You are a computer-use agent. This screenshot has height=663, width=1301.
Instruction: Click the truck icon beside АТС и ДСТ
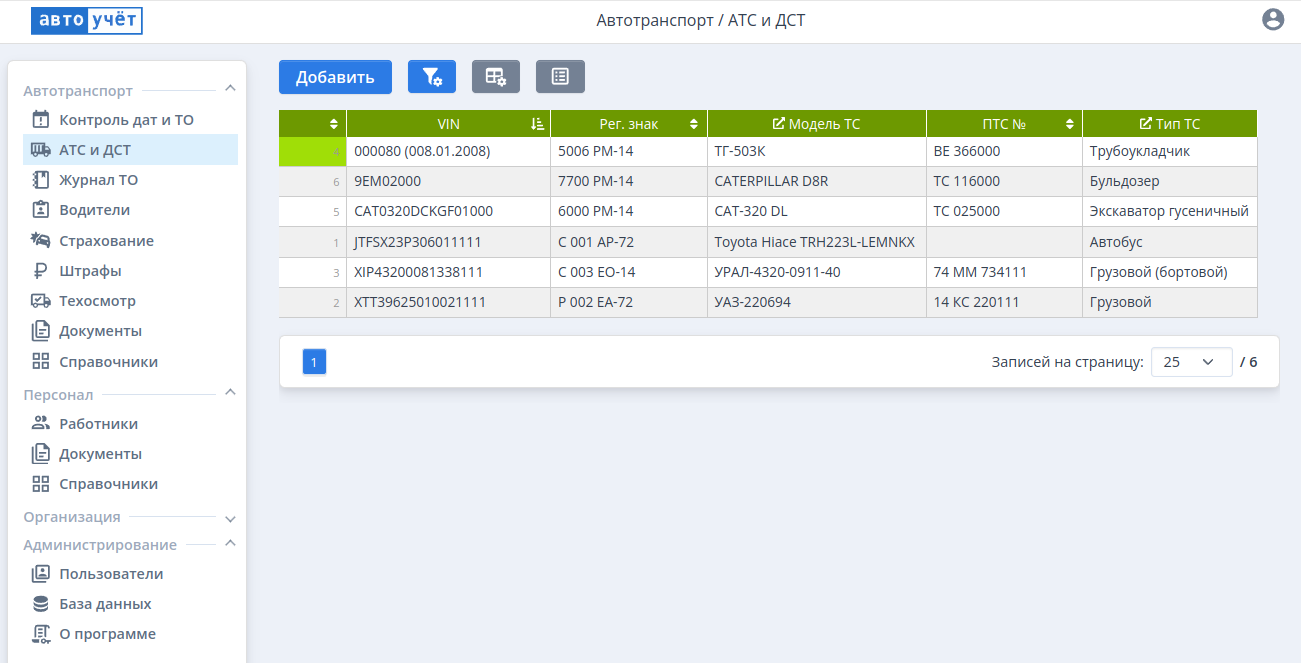click(x=41, y=150)
